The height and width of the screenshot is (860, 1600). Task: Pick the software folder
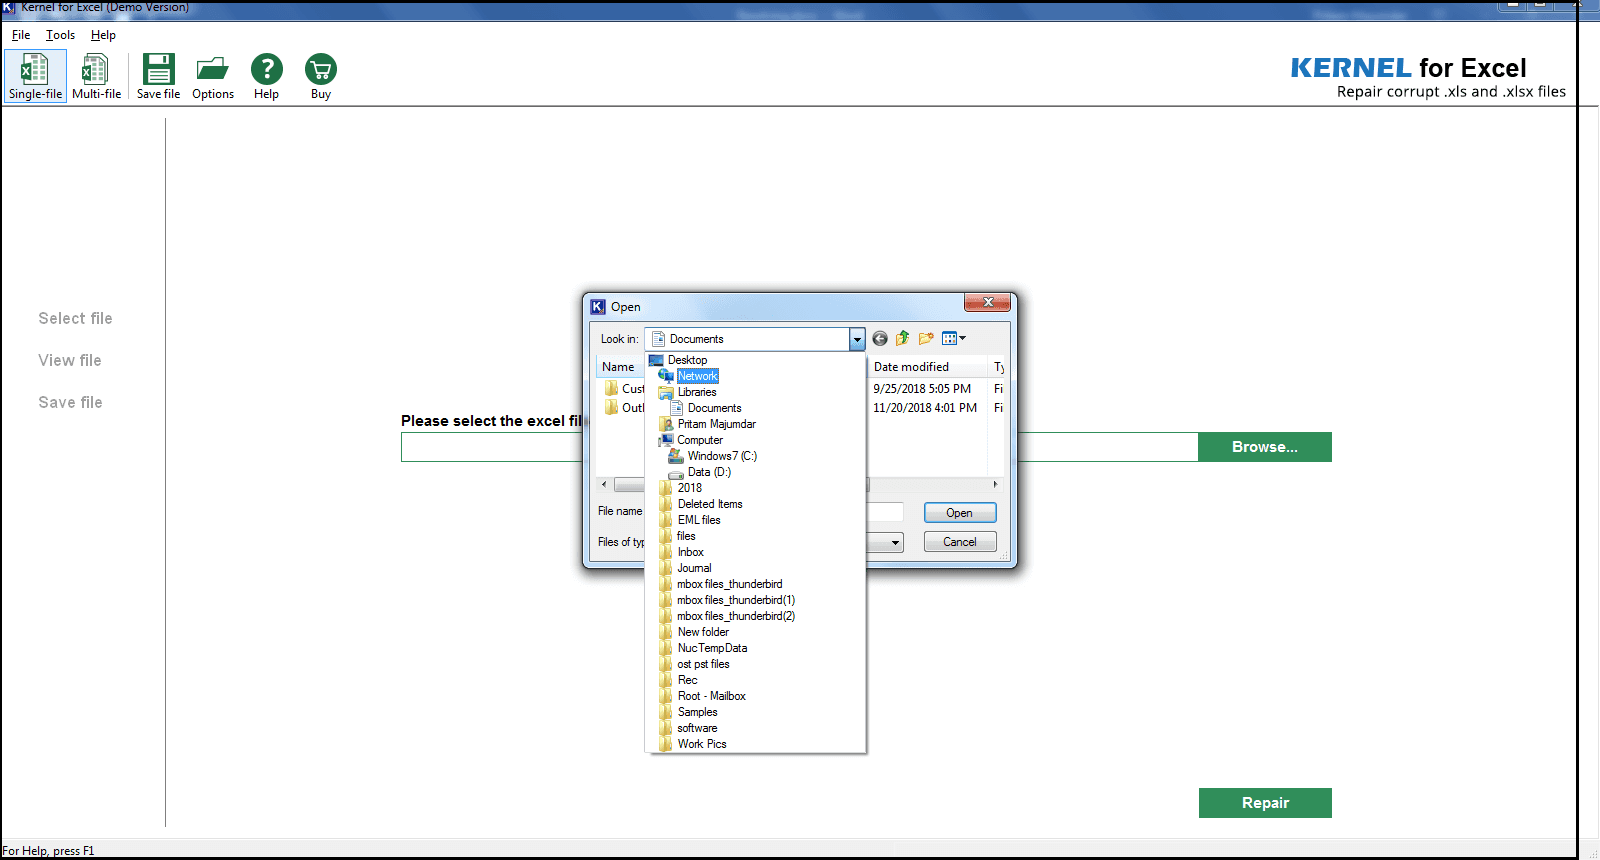(697, 728)
